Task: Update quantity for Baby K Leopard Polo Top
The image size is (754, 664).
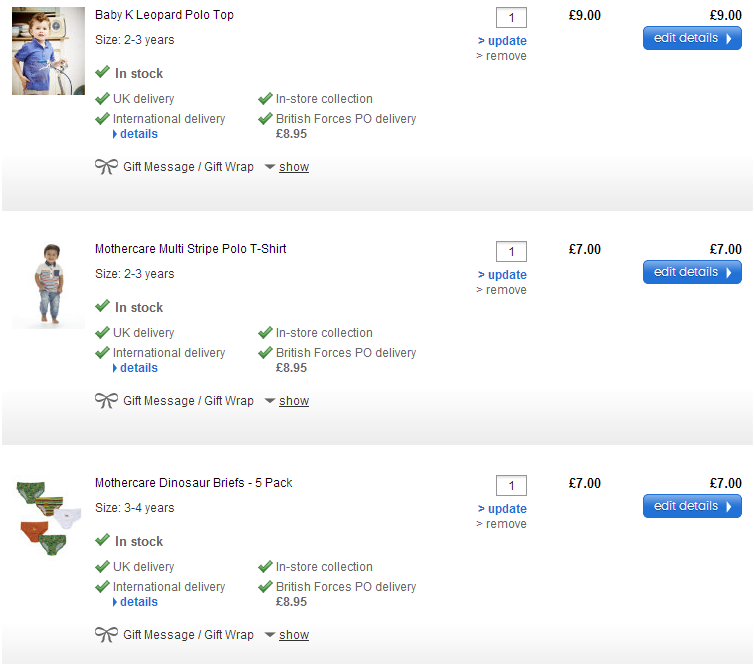Action: [x=506, y=41]
